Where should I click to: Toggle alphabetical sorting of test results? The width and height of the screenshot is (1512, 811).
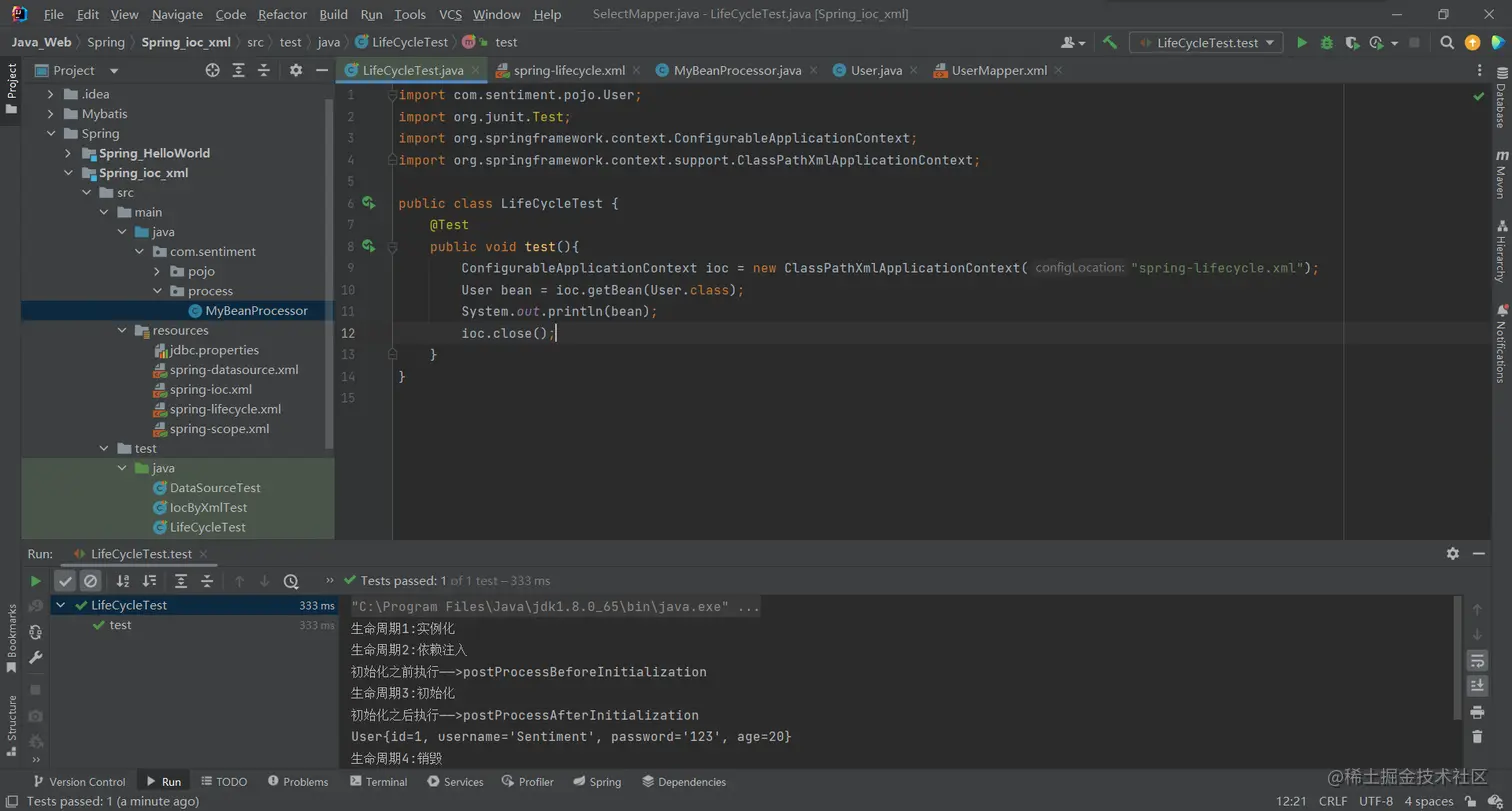pos(123,581)
